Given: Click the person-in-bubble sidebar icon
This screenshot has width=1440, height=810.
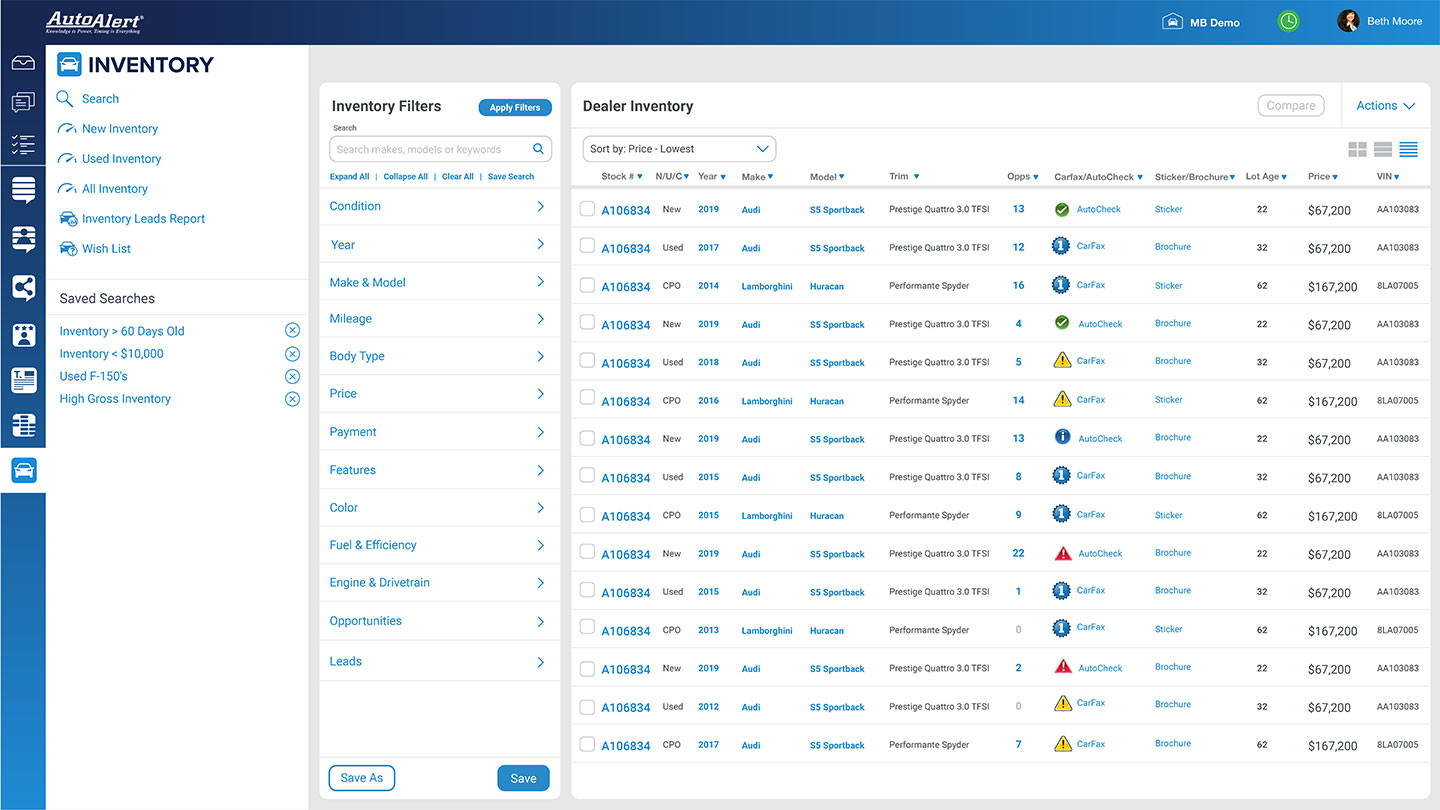Looking at the screenshot, I should coord(23,239).
